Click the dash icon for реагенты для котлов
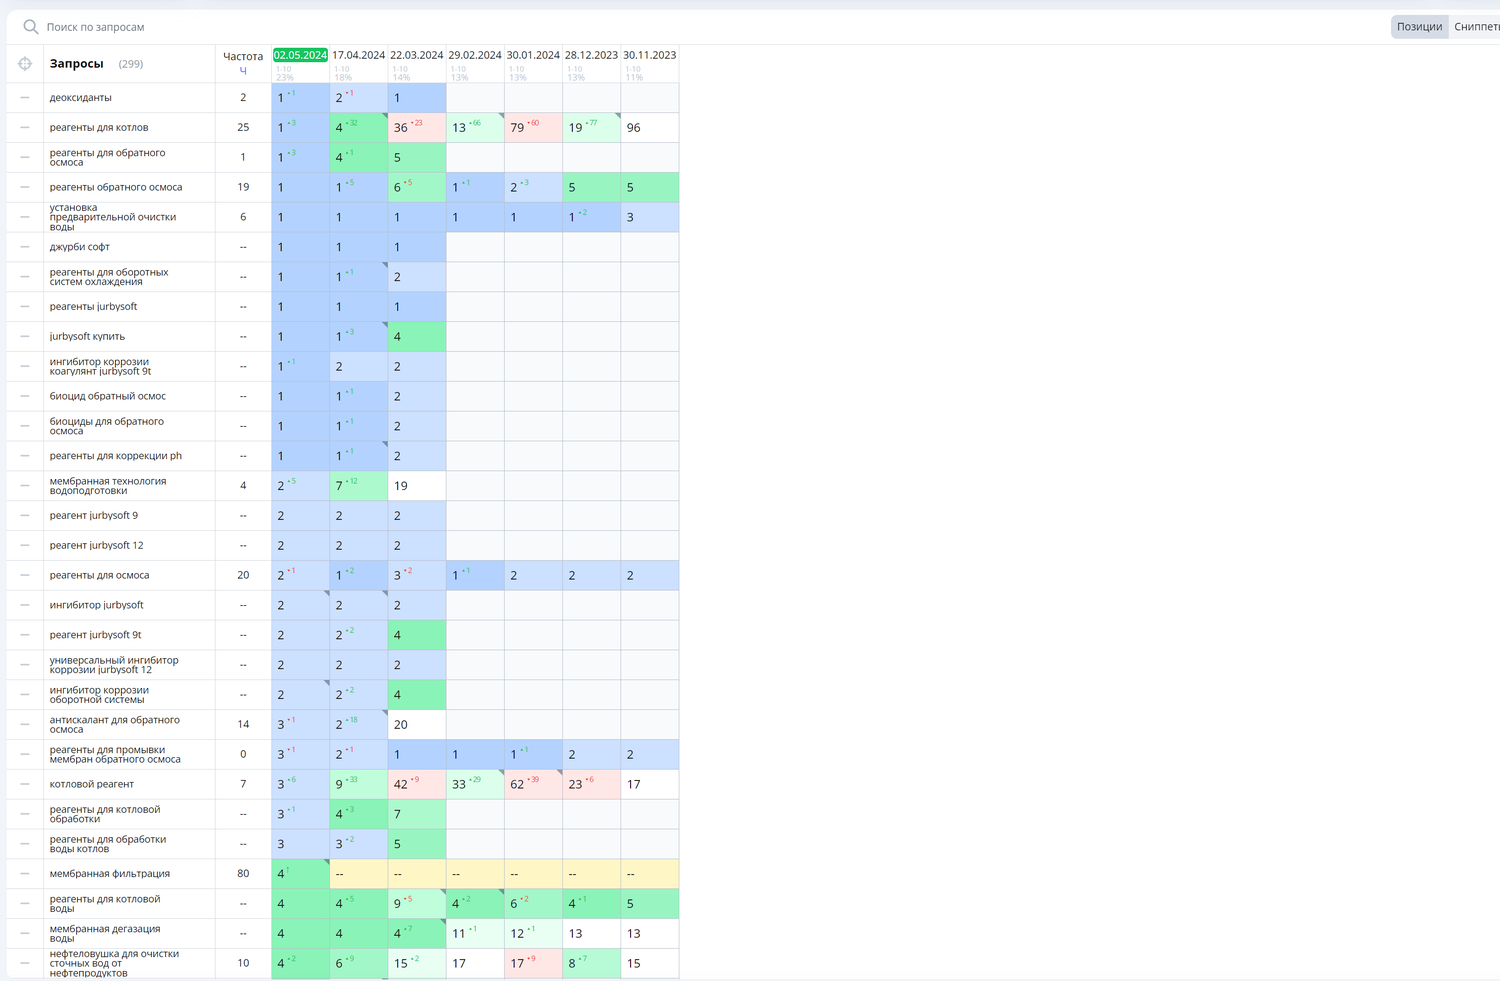1500x981 pixels. pyautogui.click(x=25, y=128)
